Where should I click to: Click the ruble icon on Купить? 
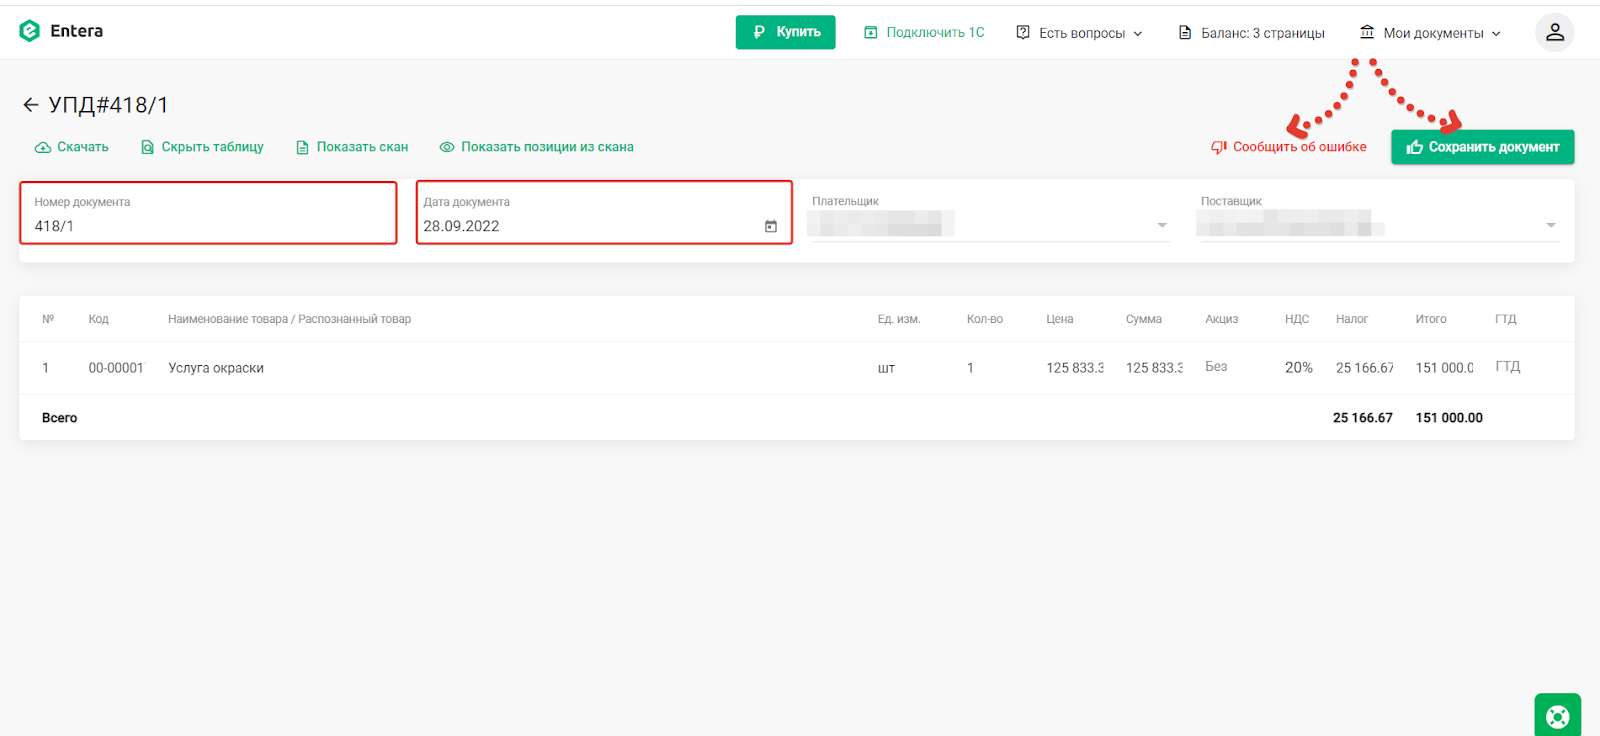pos(759,32)
